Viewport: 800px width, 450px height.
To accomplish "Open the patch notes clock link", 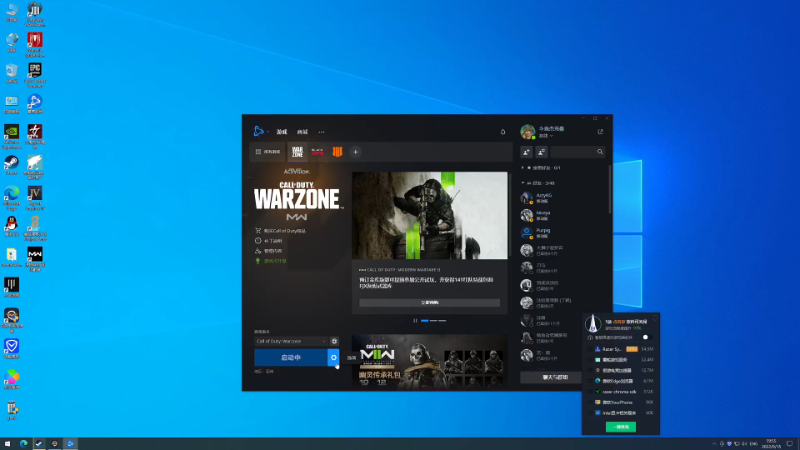I will 269,241.
